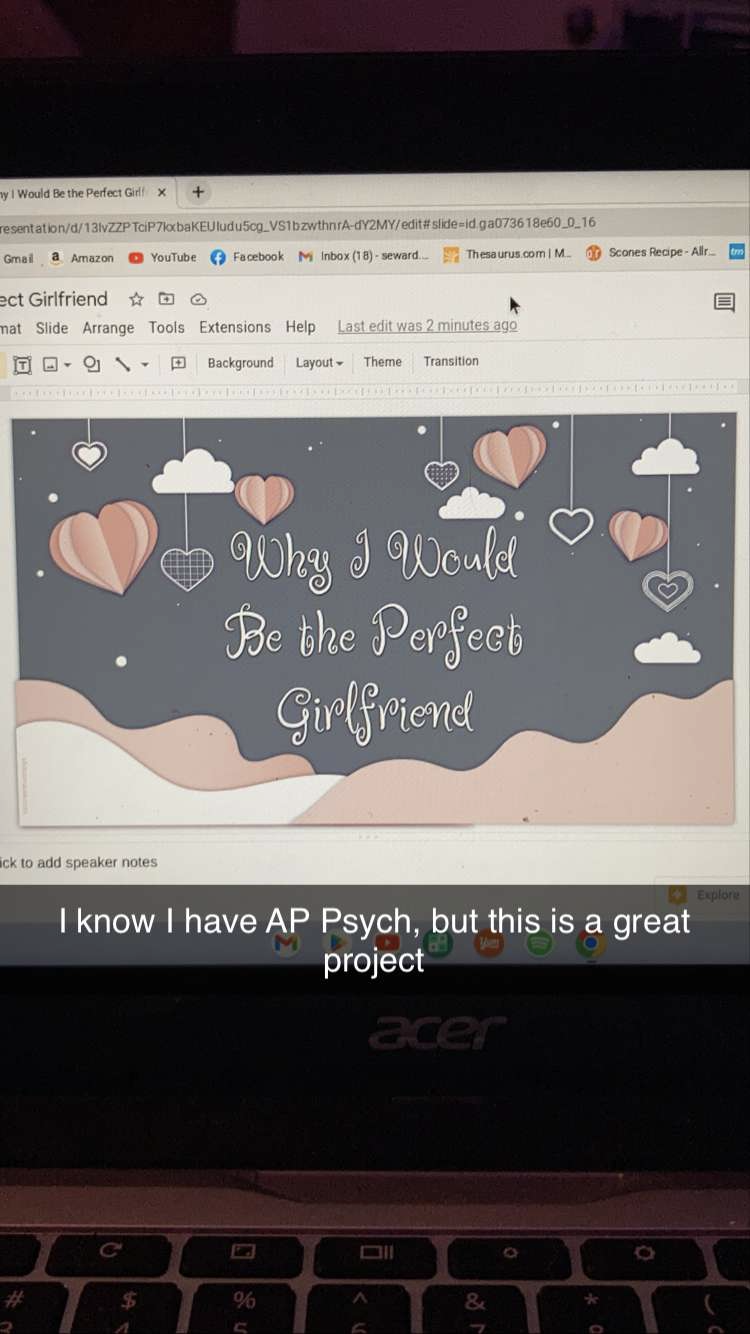Open the Slide menu
The width and height of the screenshot is (750, 1334).
52,328
